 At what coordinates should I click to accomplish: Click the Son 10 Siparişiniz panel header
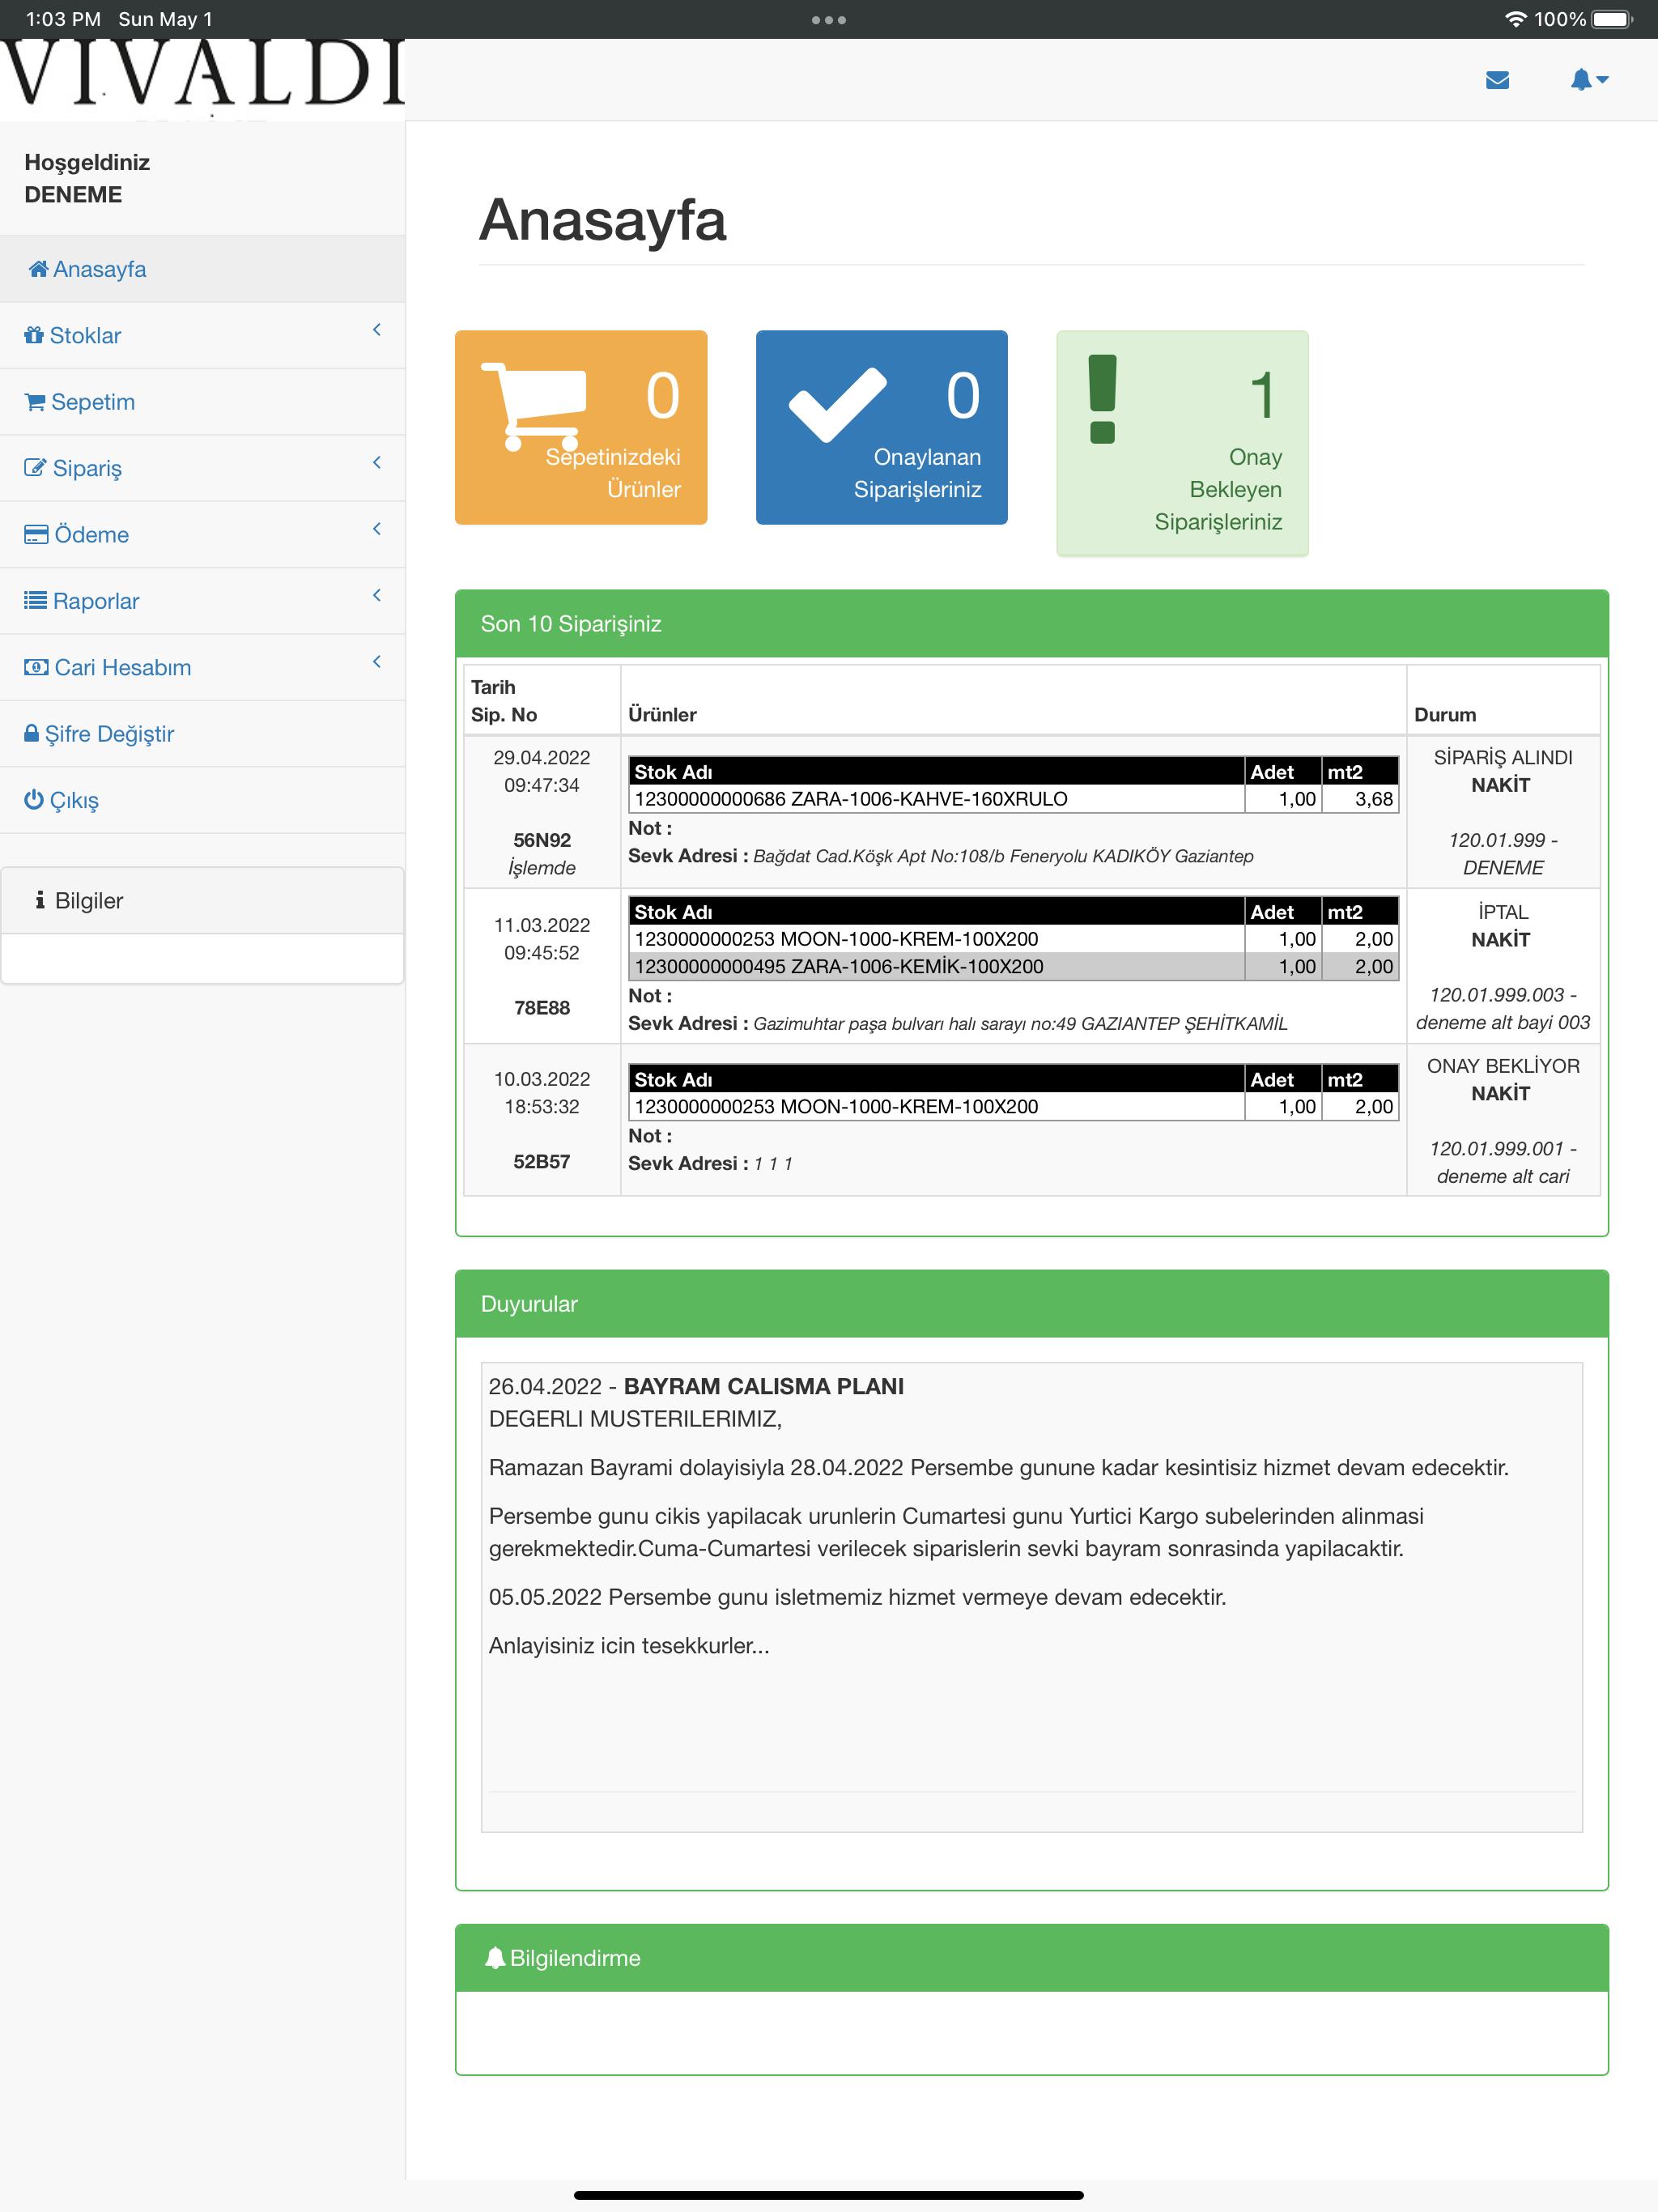click(x=1031, y=624)
